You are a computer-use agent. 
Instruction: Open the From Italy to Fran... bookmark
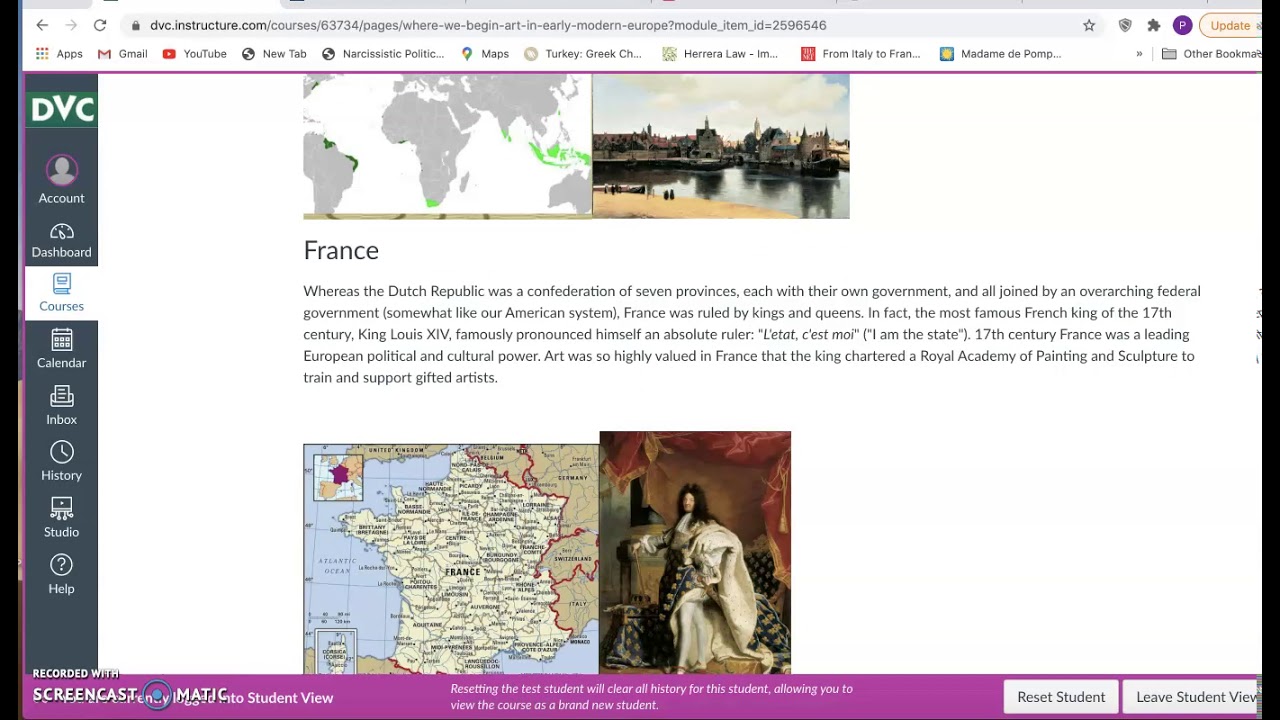point(861,54)
